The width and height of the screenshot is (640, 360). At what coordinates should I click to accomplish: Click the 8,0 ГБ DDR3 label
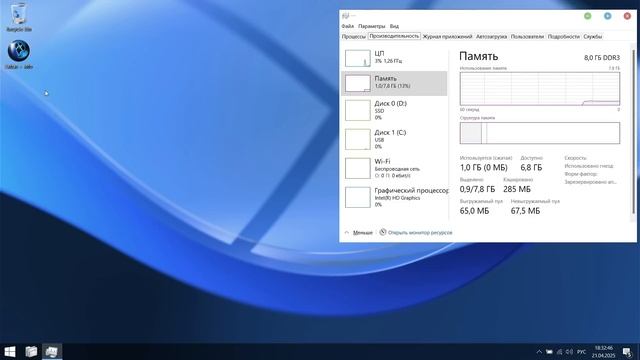coord(602,58)
